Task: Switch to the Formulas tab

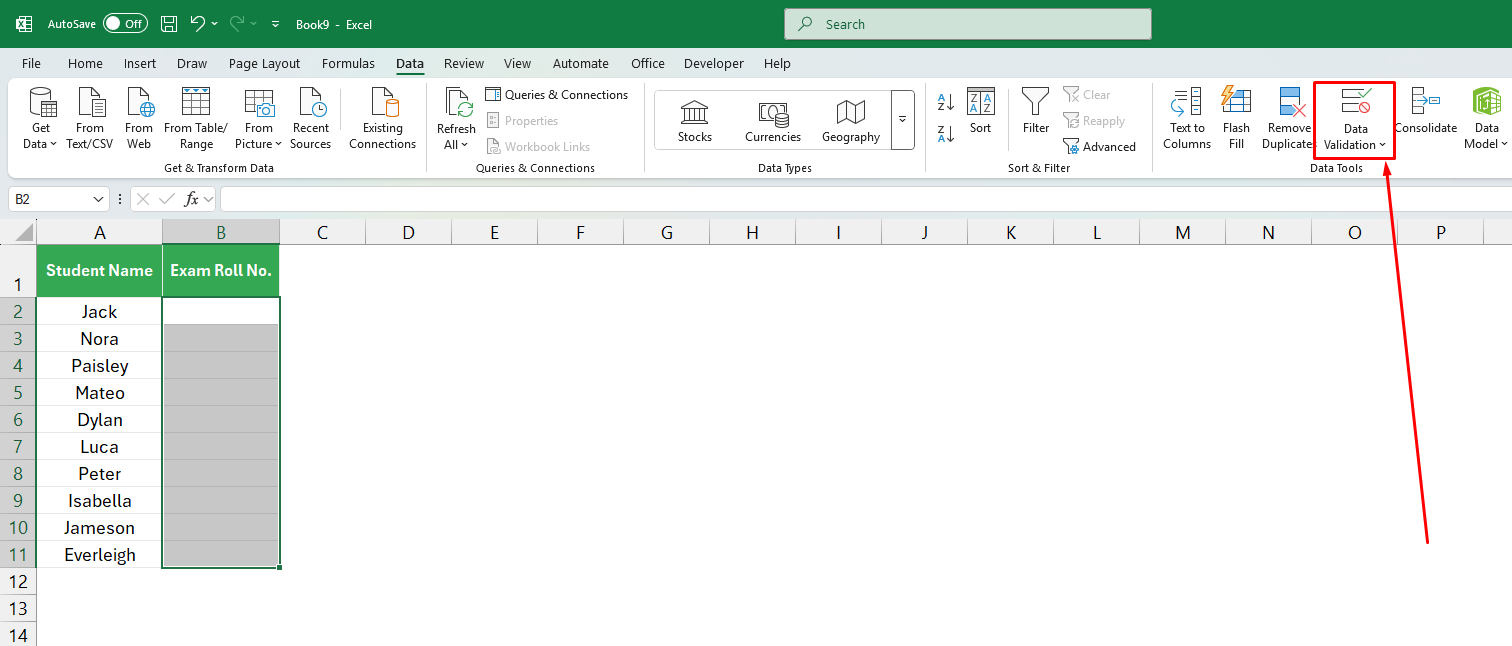Action: tap(348, 63)
